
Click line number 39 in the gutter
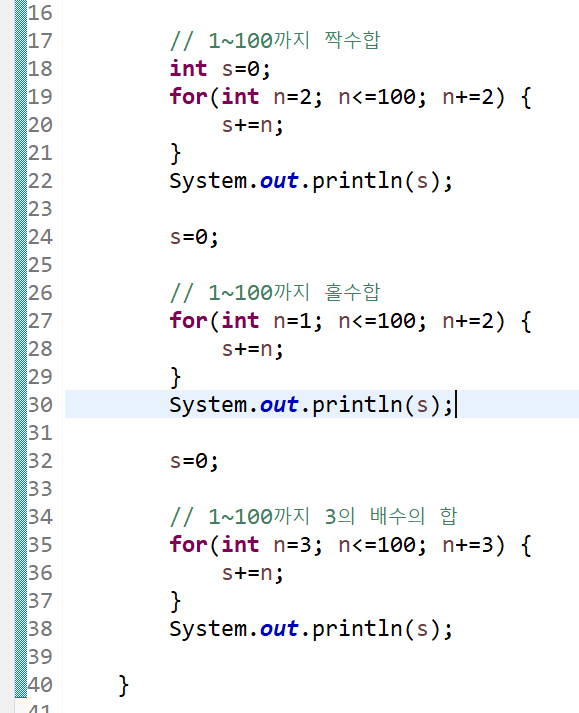pyautogui.click(x=40, y=658)
